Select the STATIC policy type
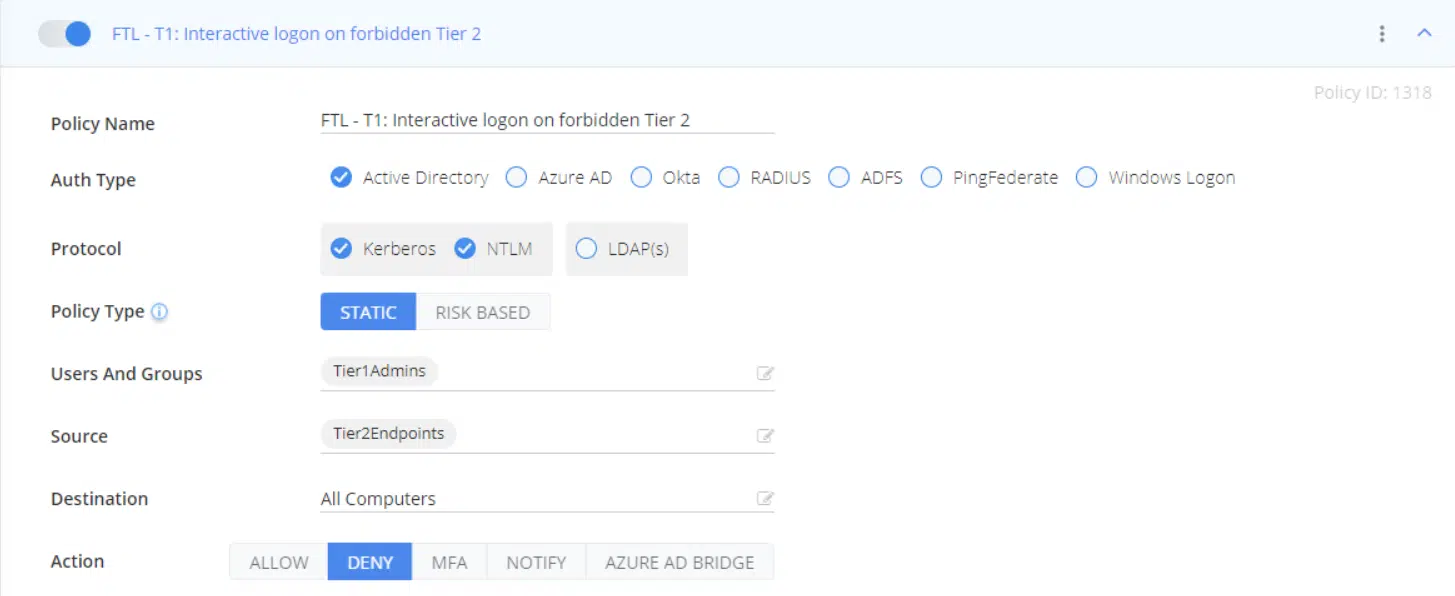1455x596 pixels. pos(368,312)
